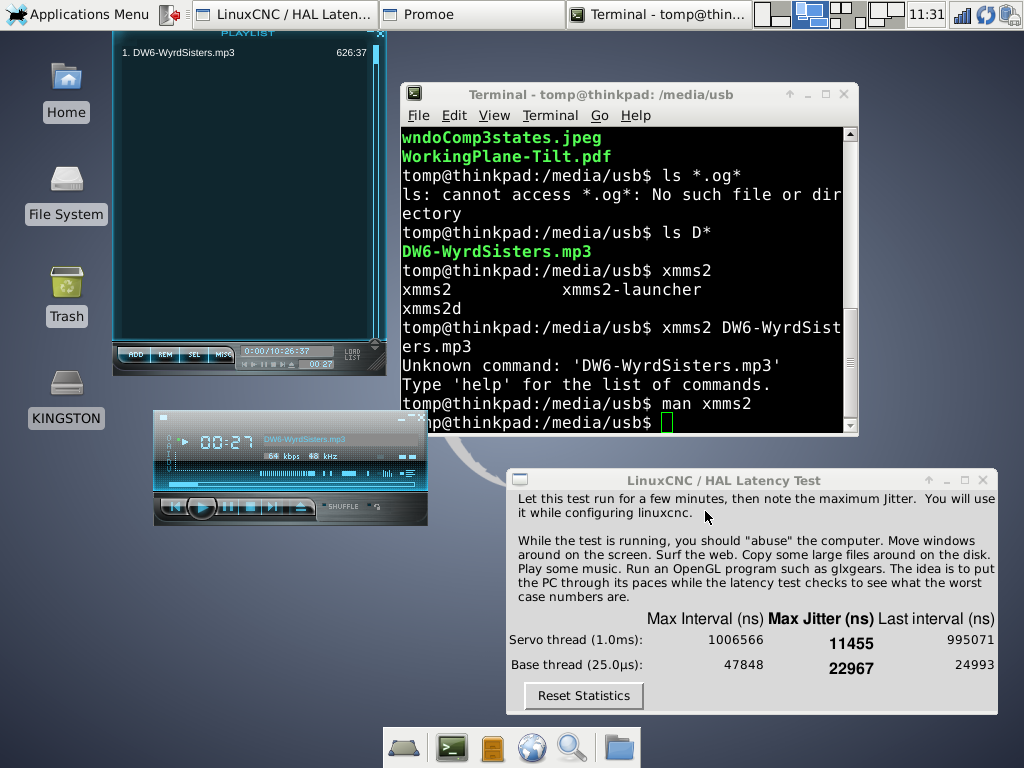Open the playlist MISC menu
Image resolution: width=1024 pixels, height=768 pixels.
[x=222, y=355]
